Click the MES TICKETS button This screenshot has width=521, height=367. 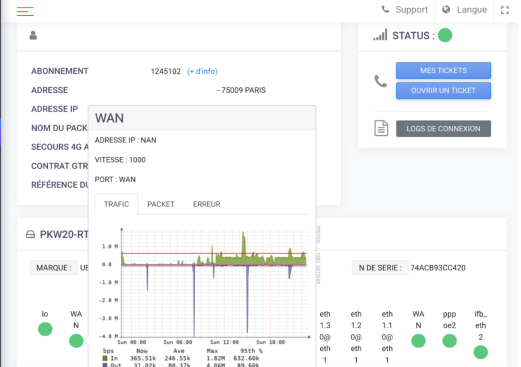pyautogui.click(x=443, y=71)
